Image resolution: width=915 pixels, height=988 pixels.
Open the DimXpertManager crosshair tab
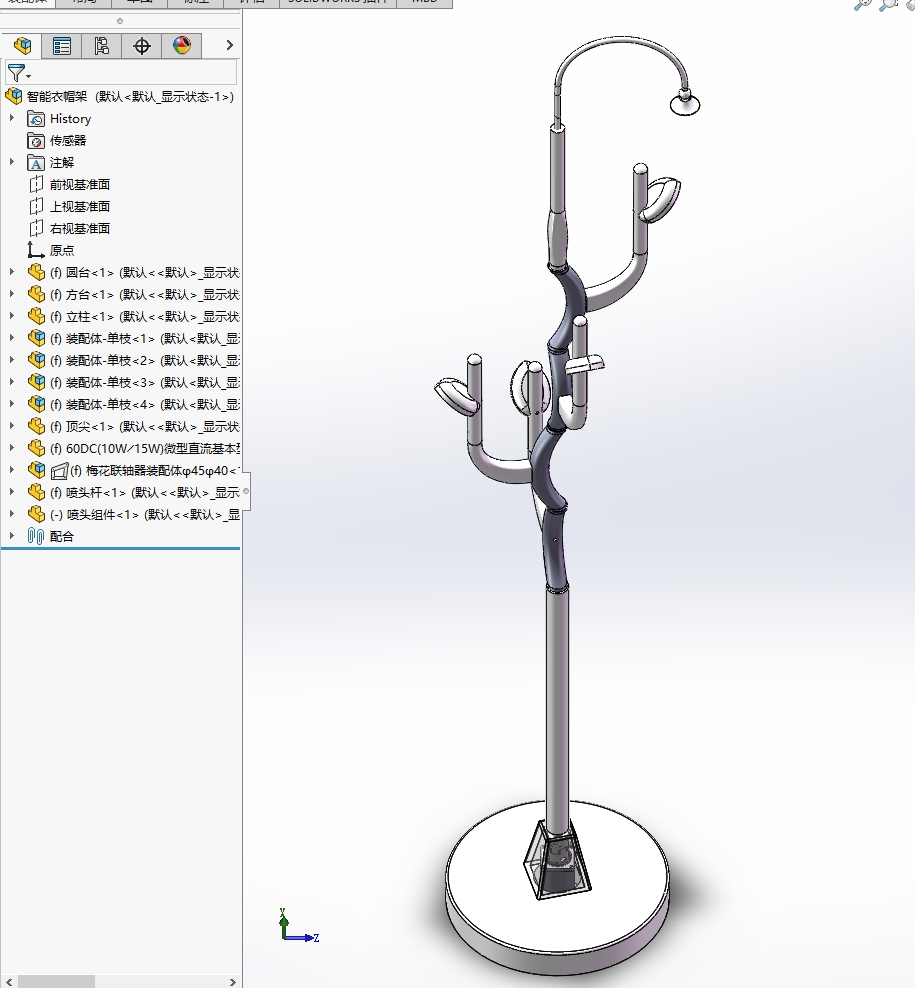tap(142, 45)
